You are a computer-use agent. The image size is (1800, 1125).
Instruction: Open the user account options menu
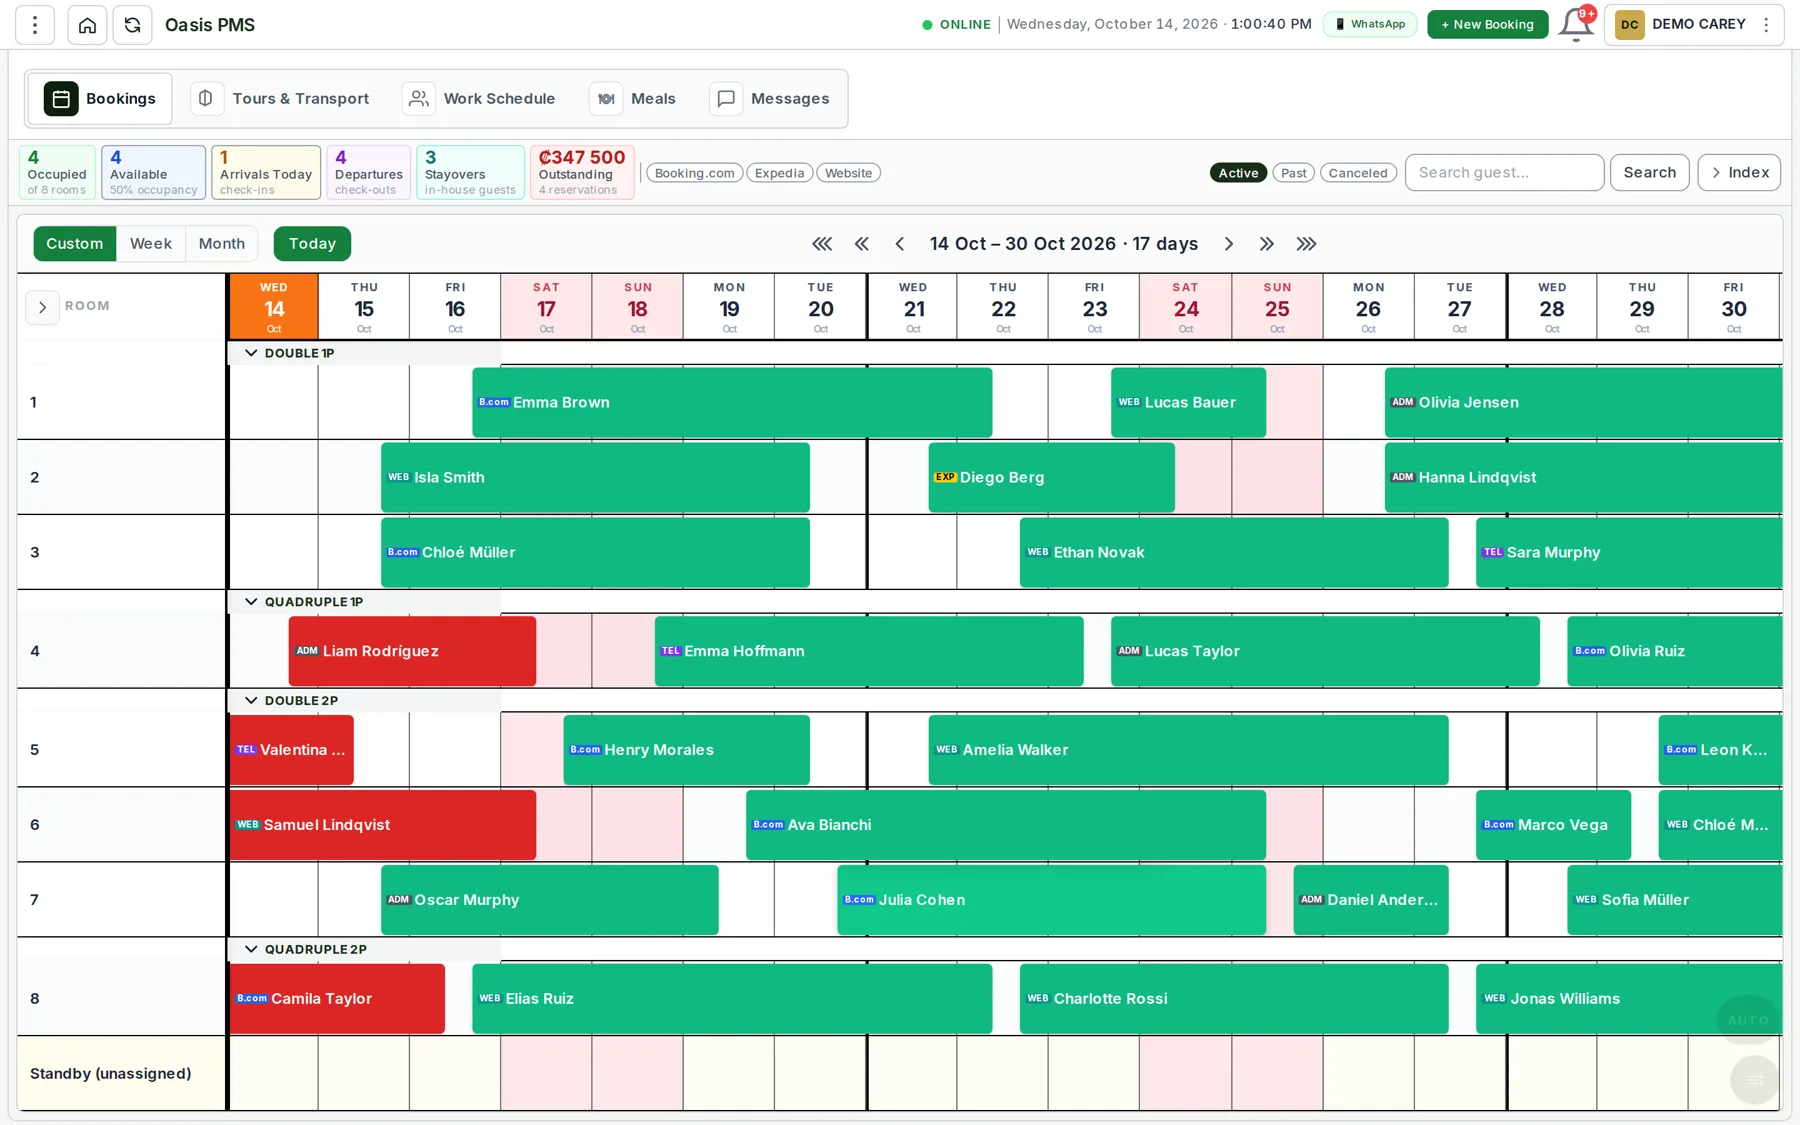(x=1766, y=25)
